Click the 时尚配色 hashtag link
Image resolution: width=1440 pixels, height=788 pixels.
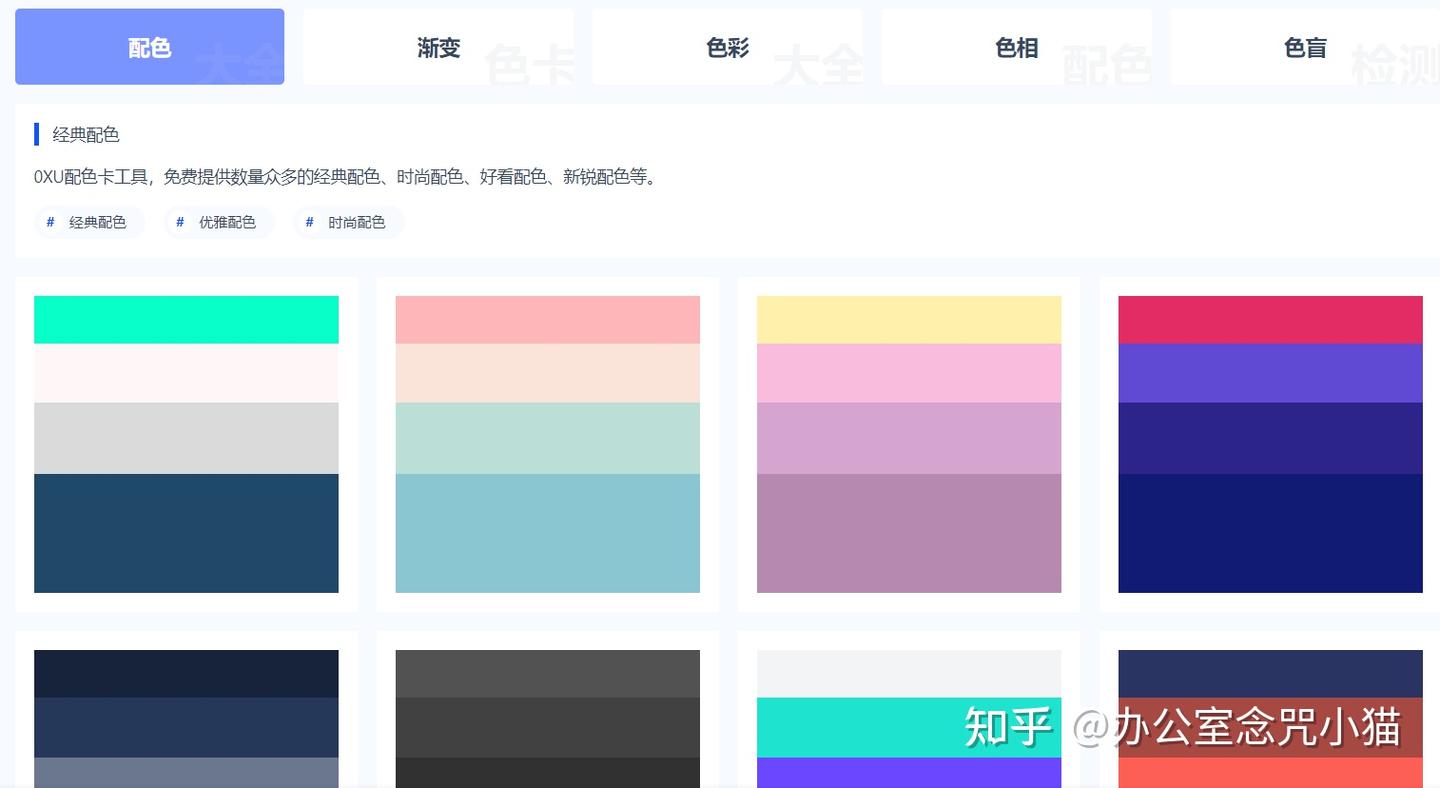tap(349, 222)
